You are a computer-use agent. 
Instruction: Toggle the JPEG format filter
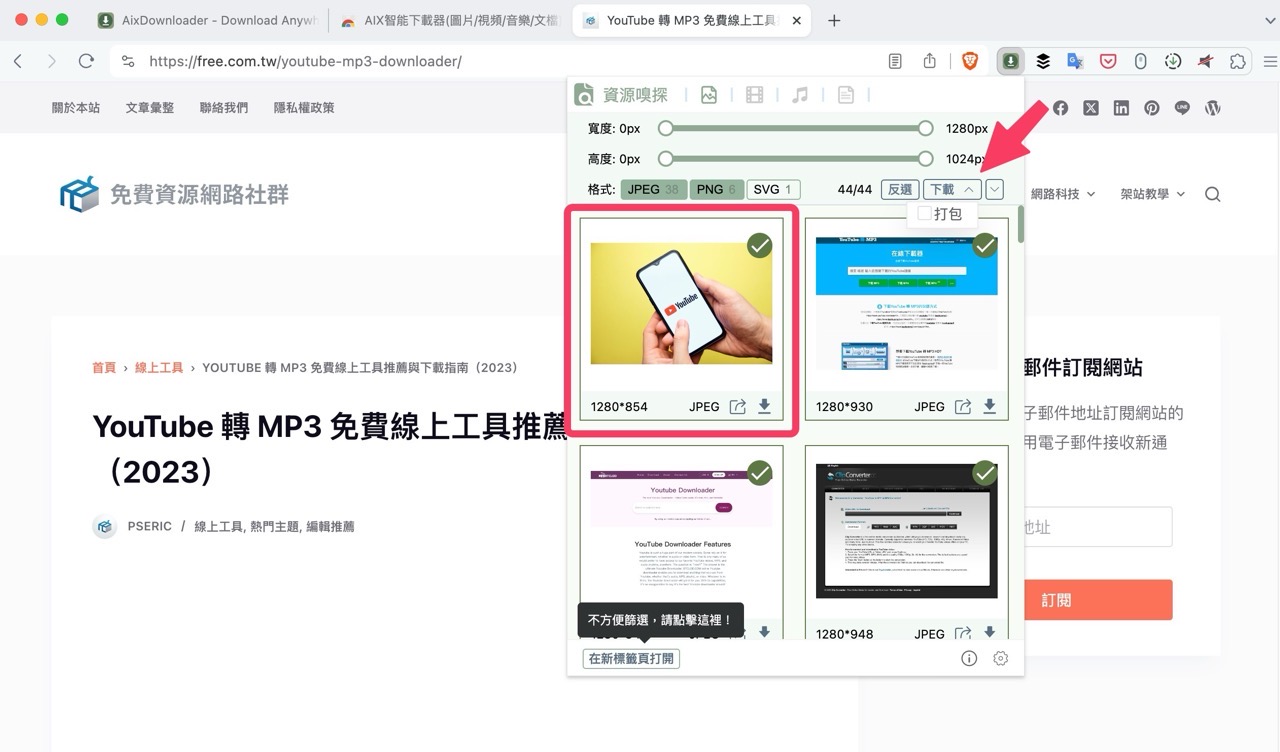coord(653,189)
